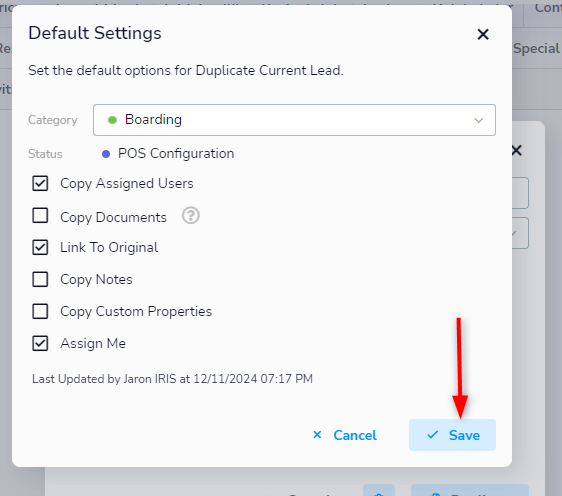Cancel the default settings changes
Screen dimensions: 562x496
(344, 435)
